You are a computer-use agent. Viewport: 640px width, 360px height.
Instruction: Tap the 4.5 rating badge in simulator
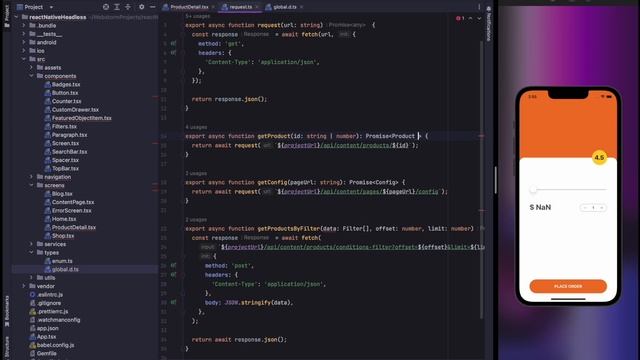[599, 158]
